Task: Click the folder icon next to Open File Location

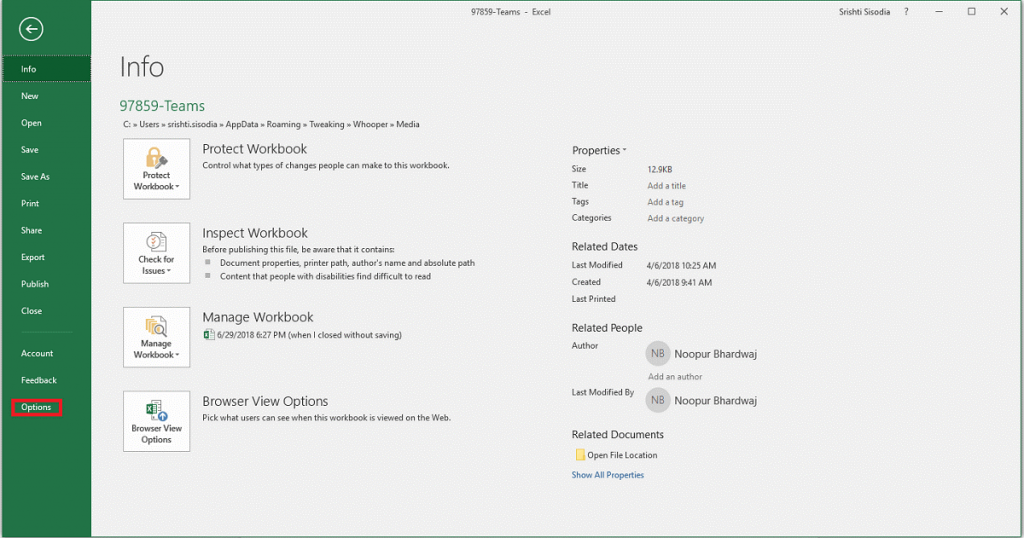Action: pos(580,454)
